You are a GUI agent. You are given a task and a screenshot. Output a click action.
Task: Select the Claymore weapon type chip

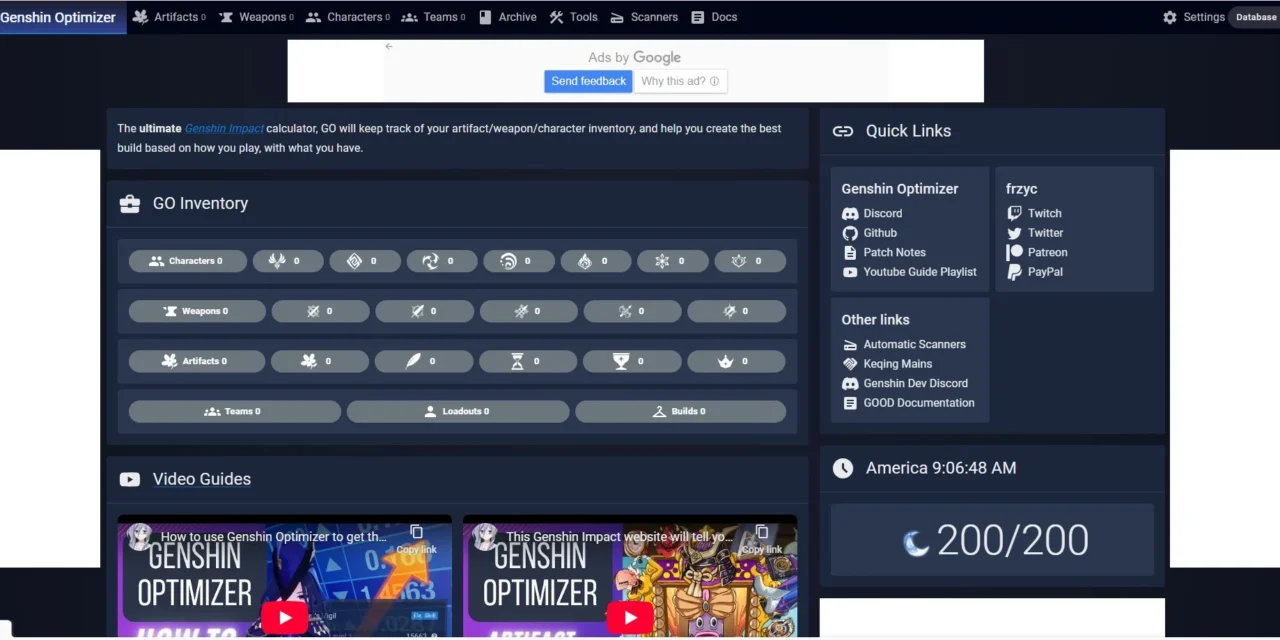click(424, 311)
